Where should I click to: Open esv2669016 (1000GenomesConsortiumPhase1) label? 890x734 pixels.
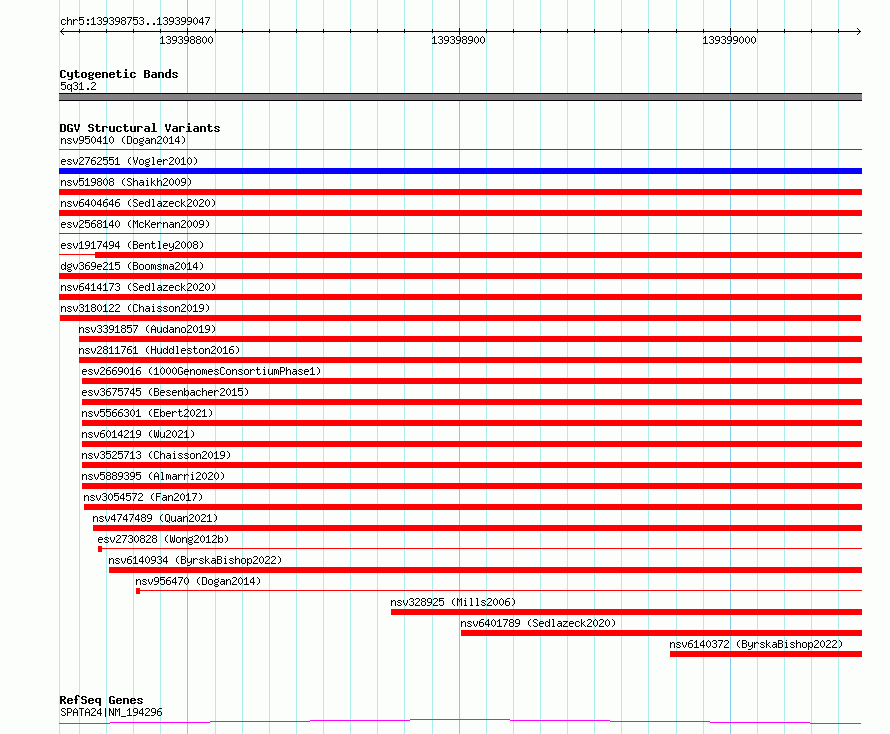click(201, 371)
